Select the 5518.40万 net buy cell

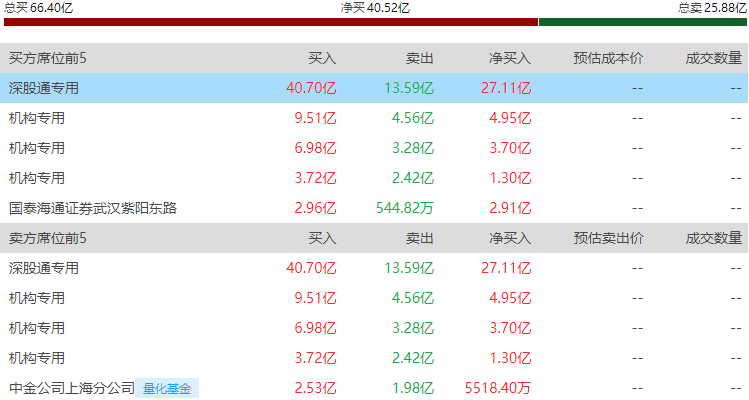pos(498,389)
